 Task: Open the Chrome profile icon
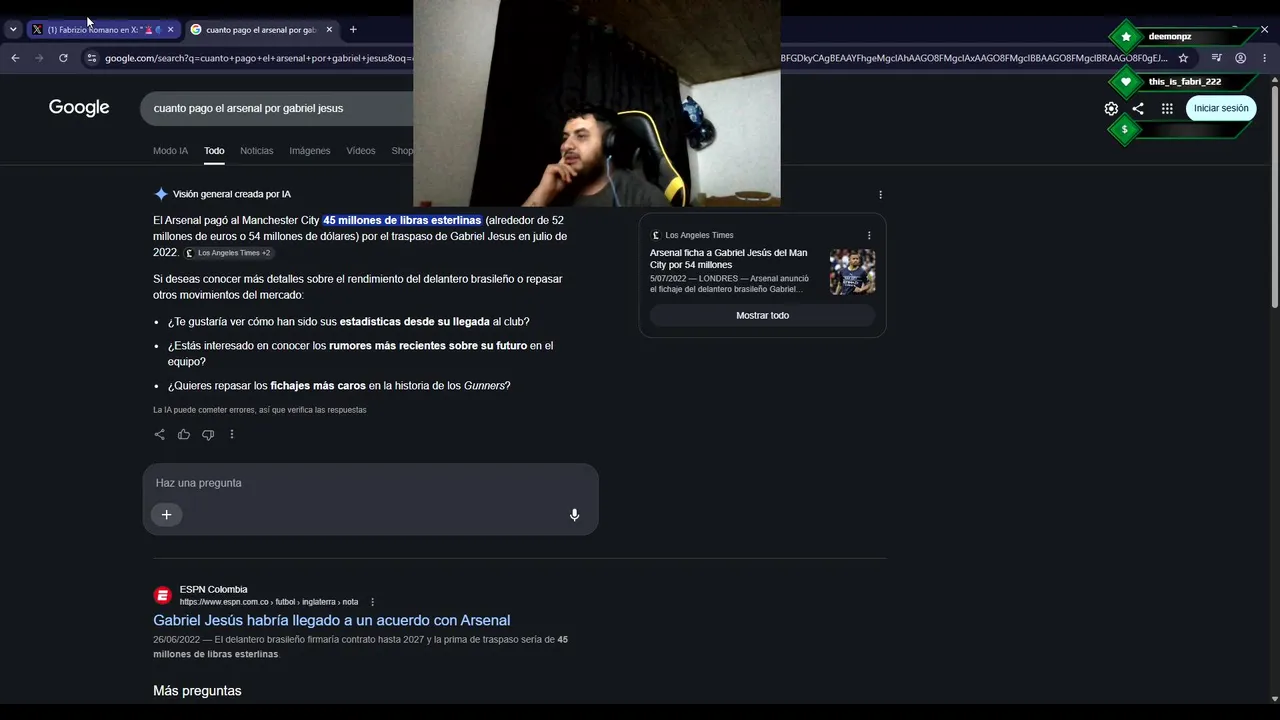point(1240,58)
